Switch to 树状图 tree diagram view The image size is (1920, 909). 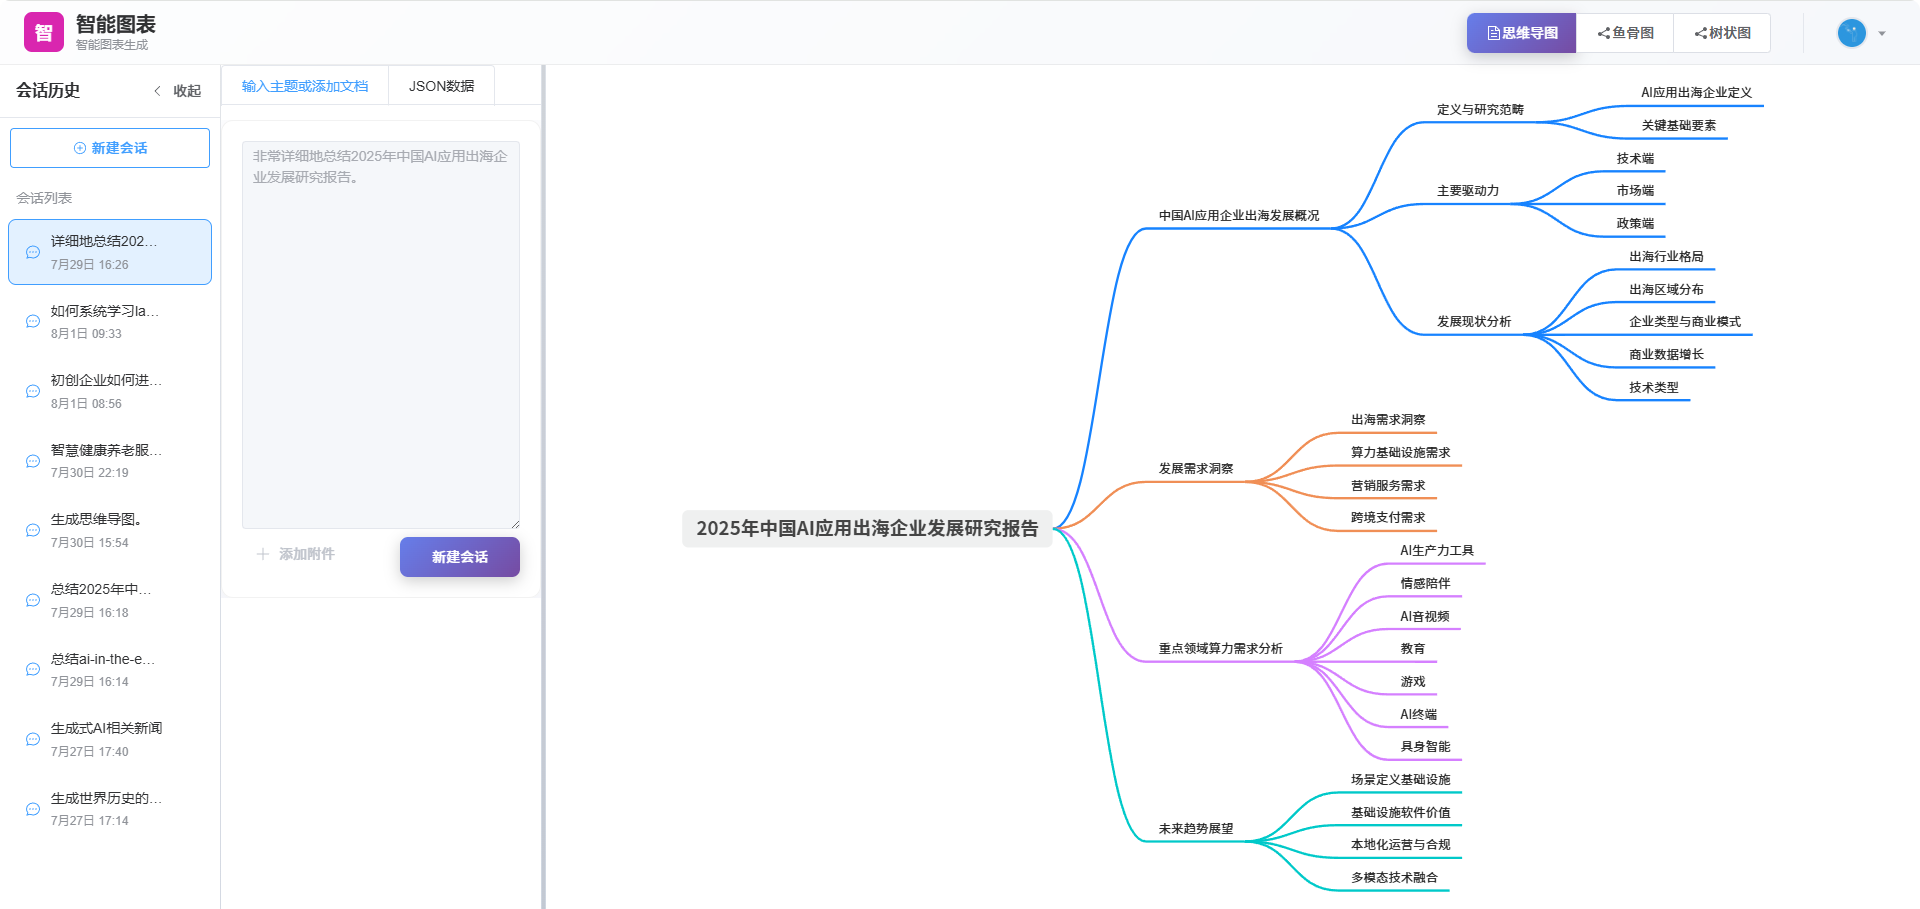pos(1722,33)
